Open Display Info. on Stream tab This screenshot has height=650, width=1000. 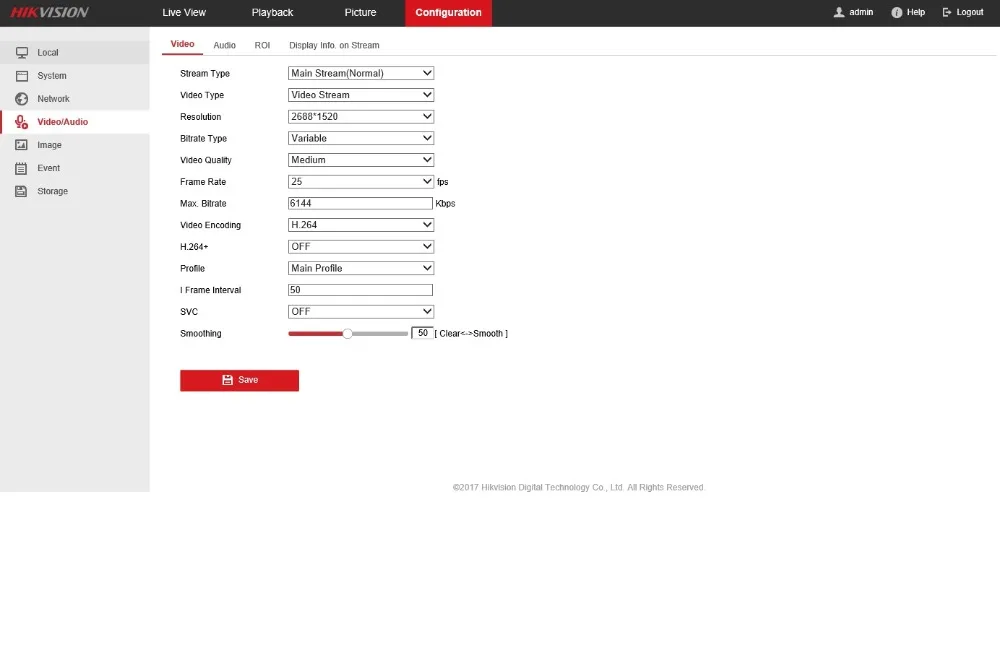(334, 45)
